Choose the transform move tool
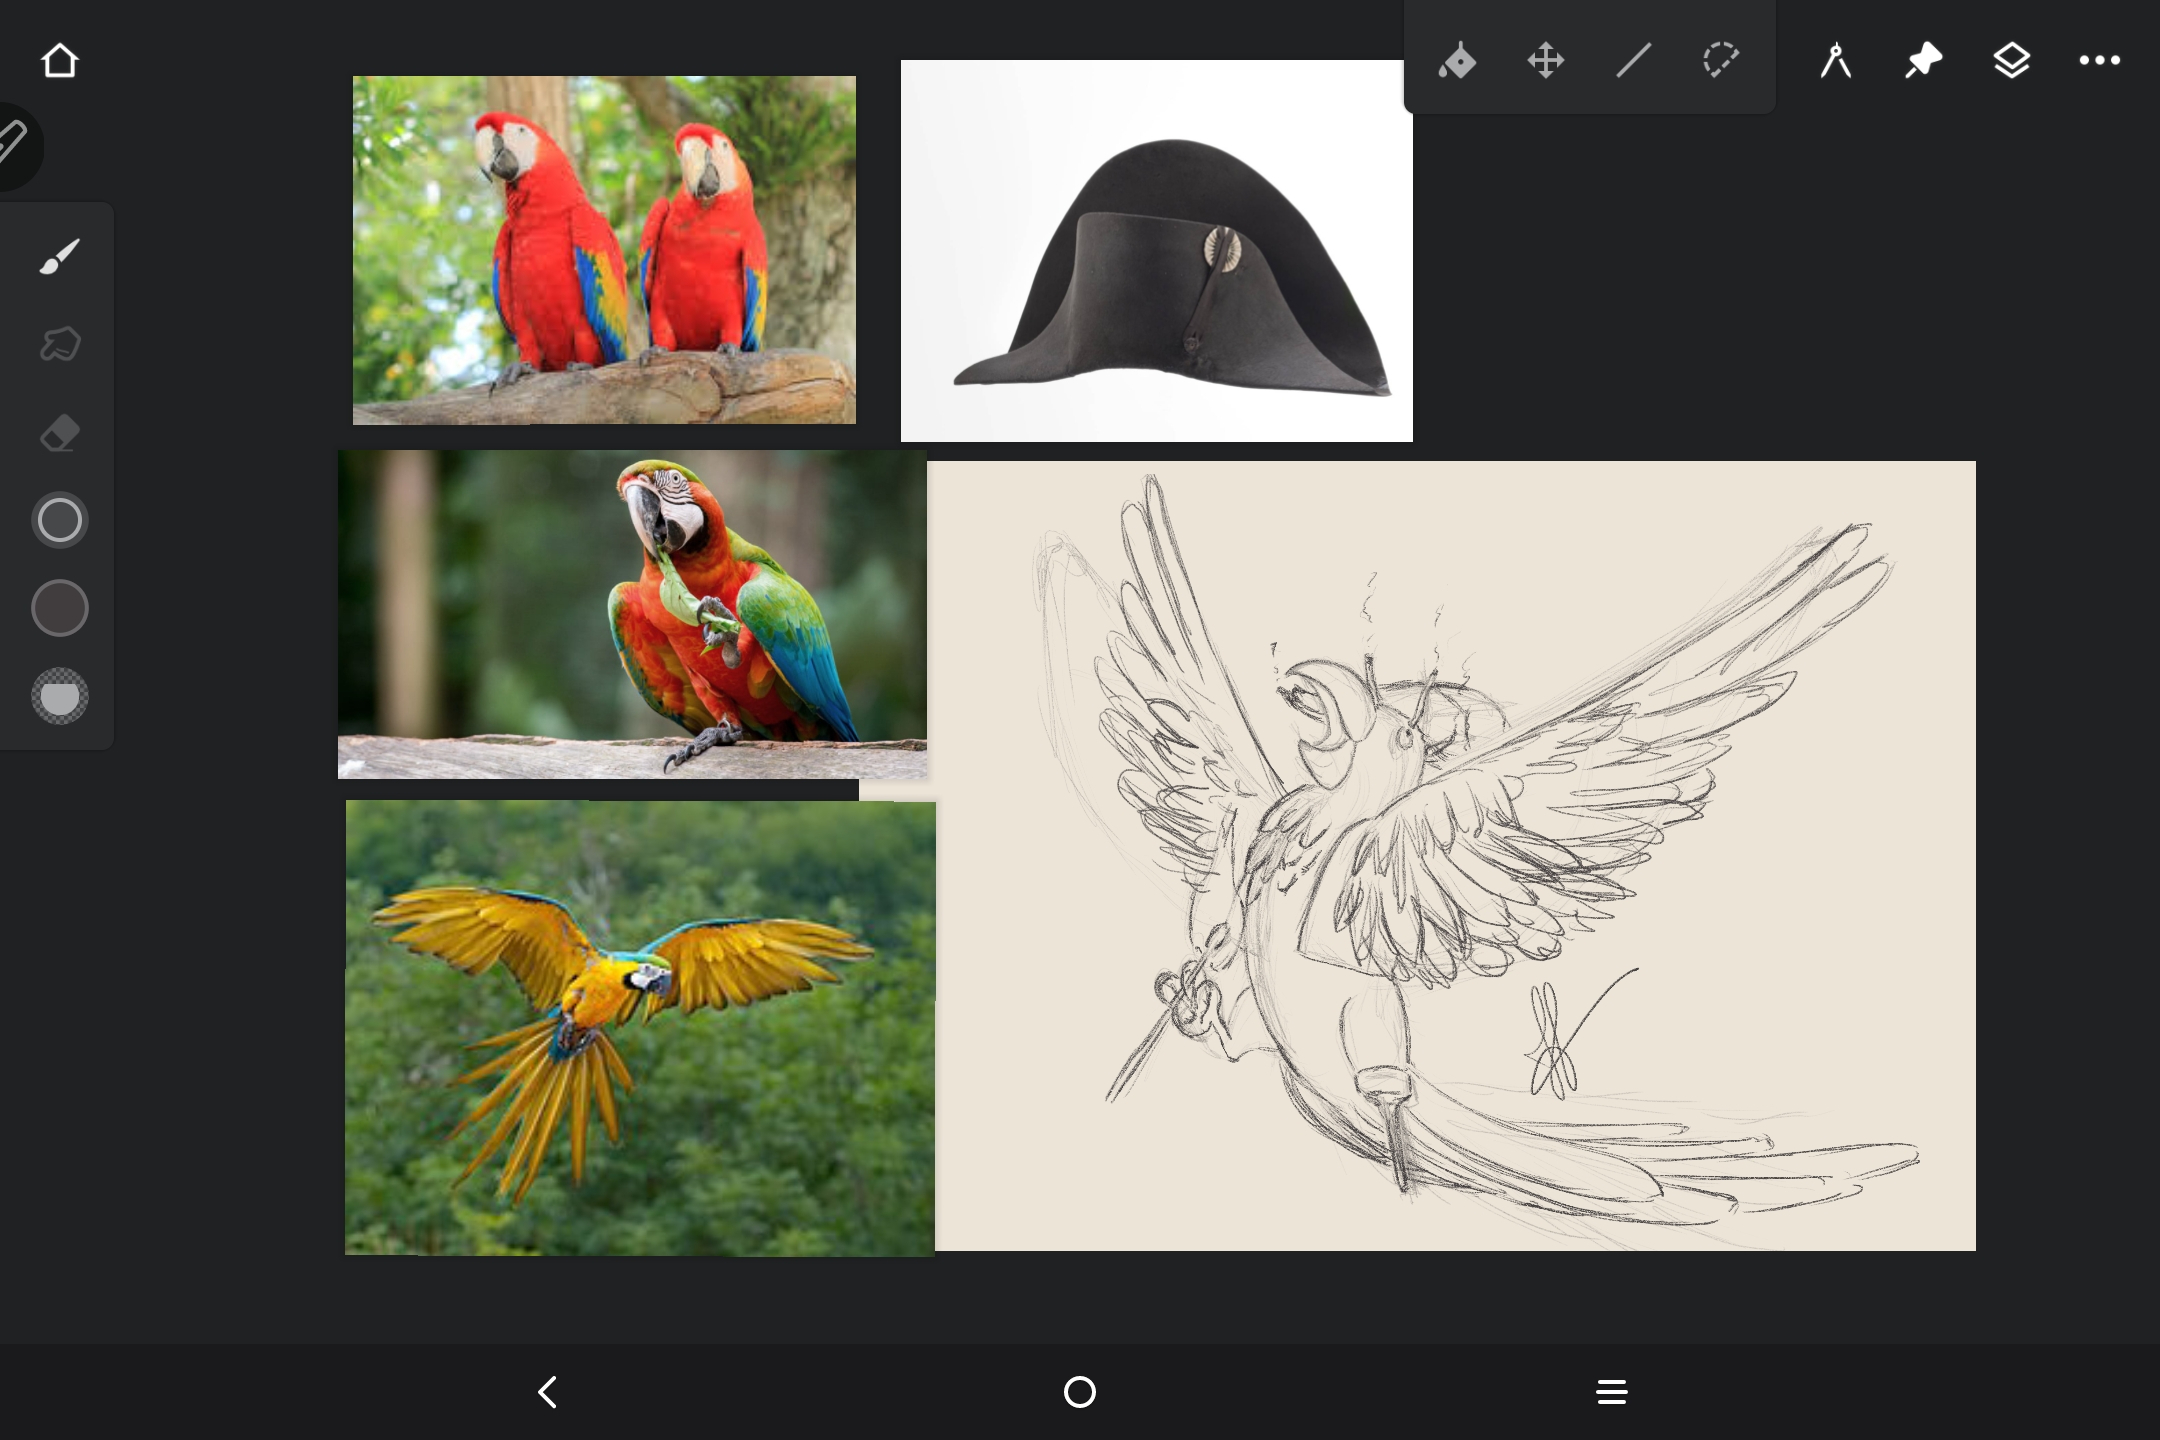 click(1545, 61)
